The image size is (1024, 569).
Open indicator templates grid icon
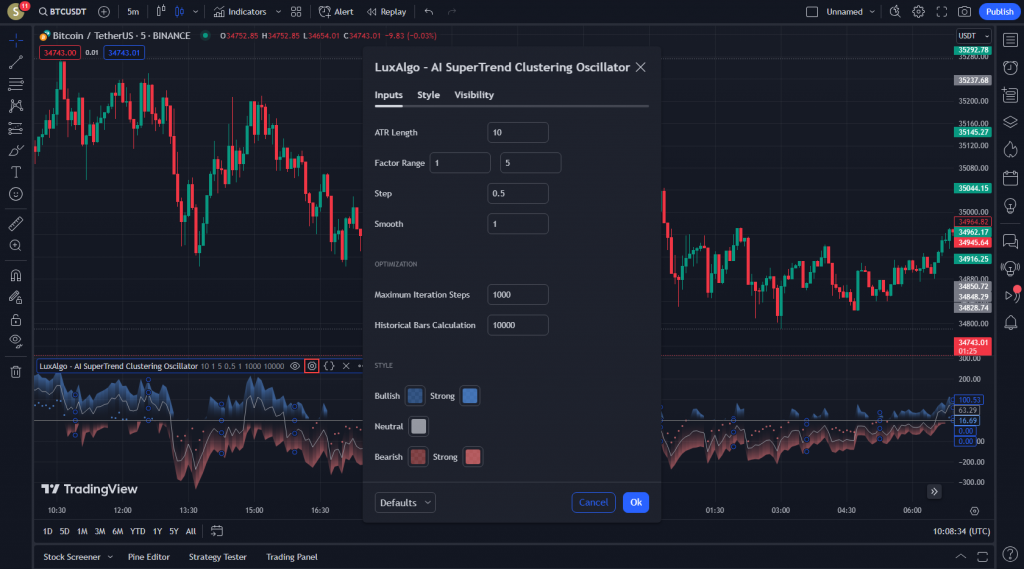296,12
